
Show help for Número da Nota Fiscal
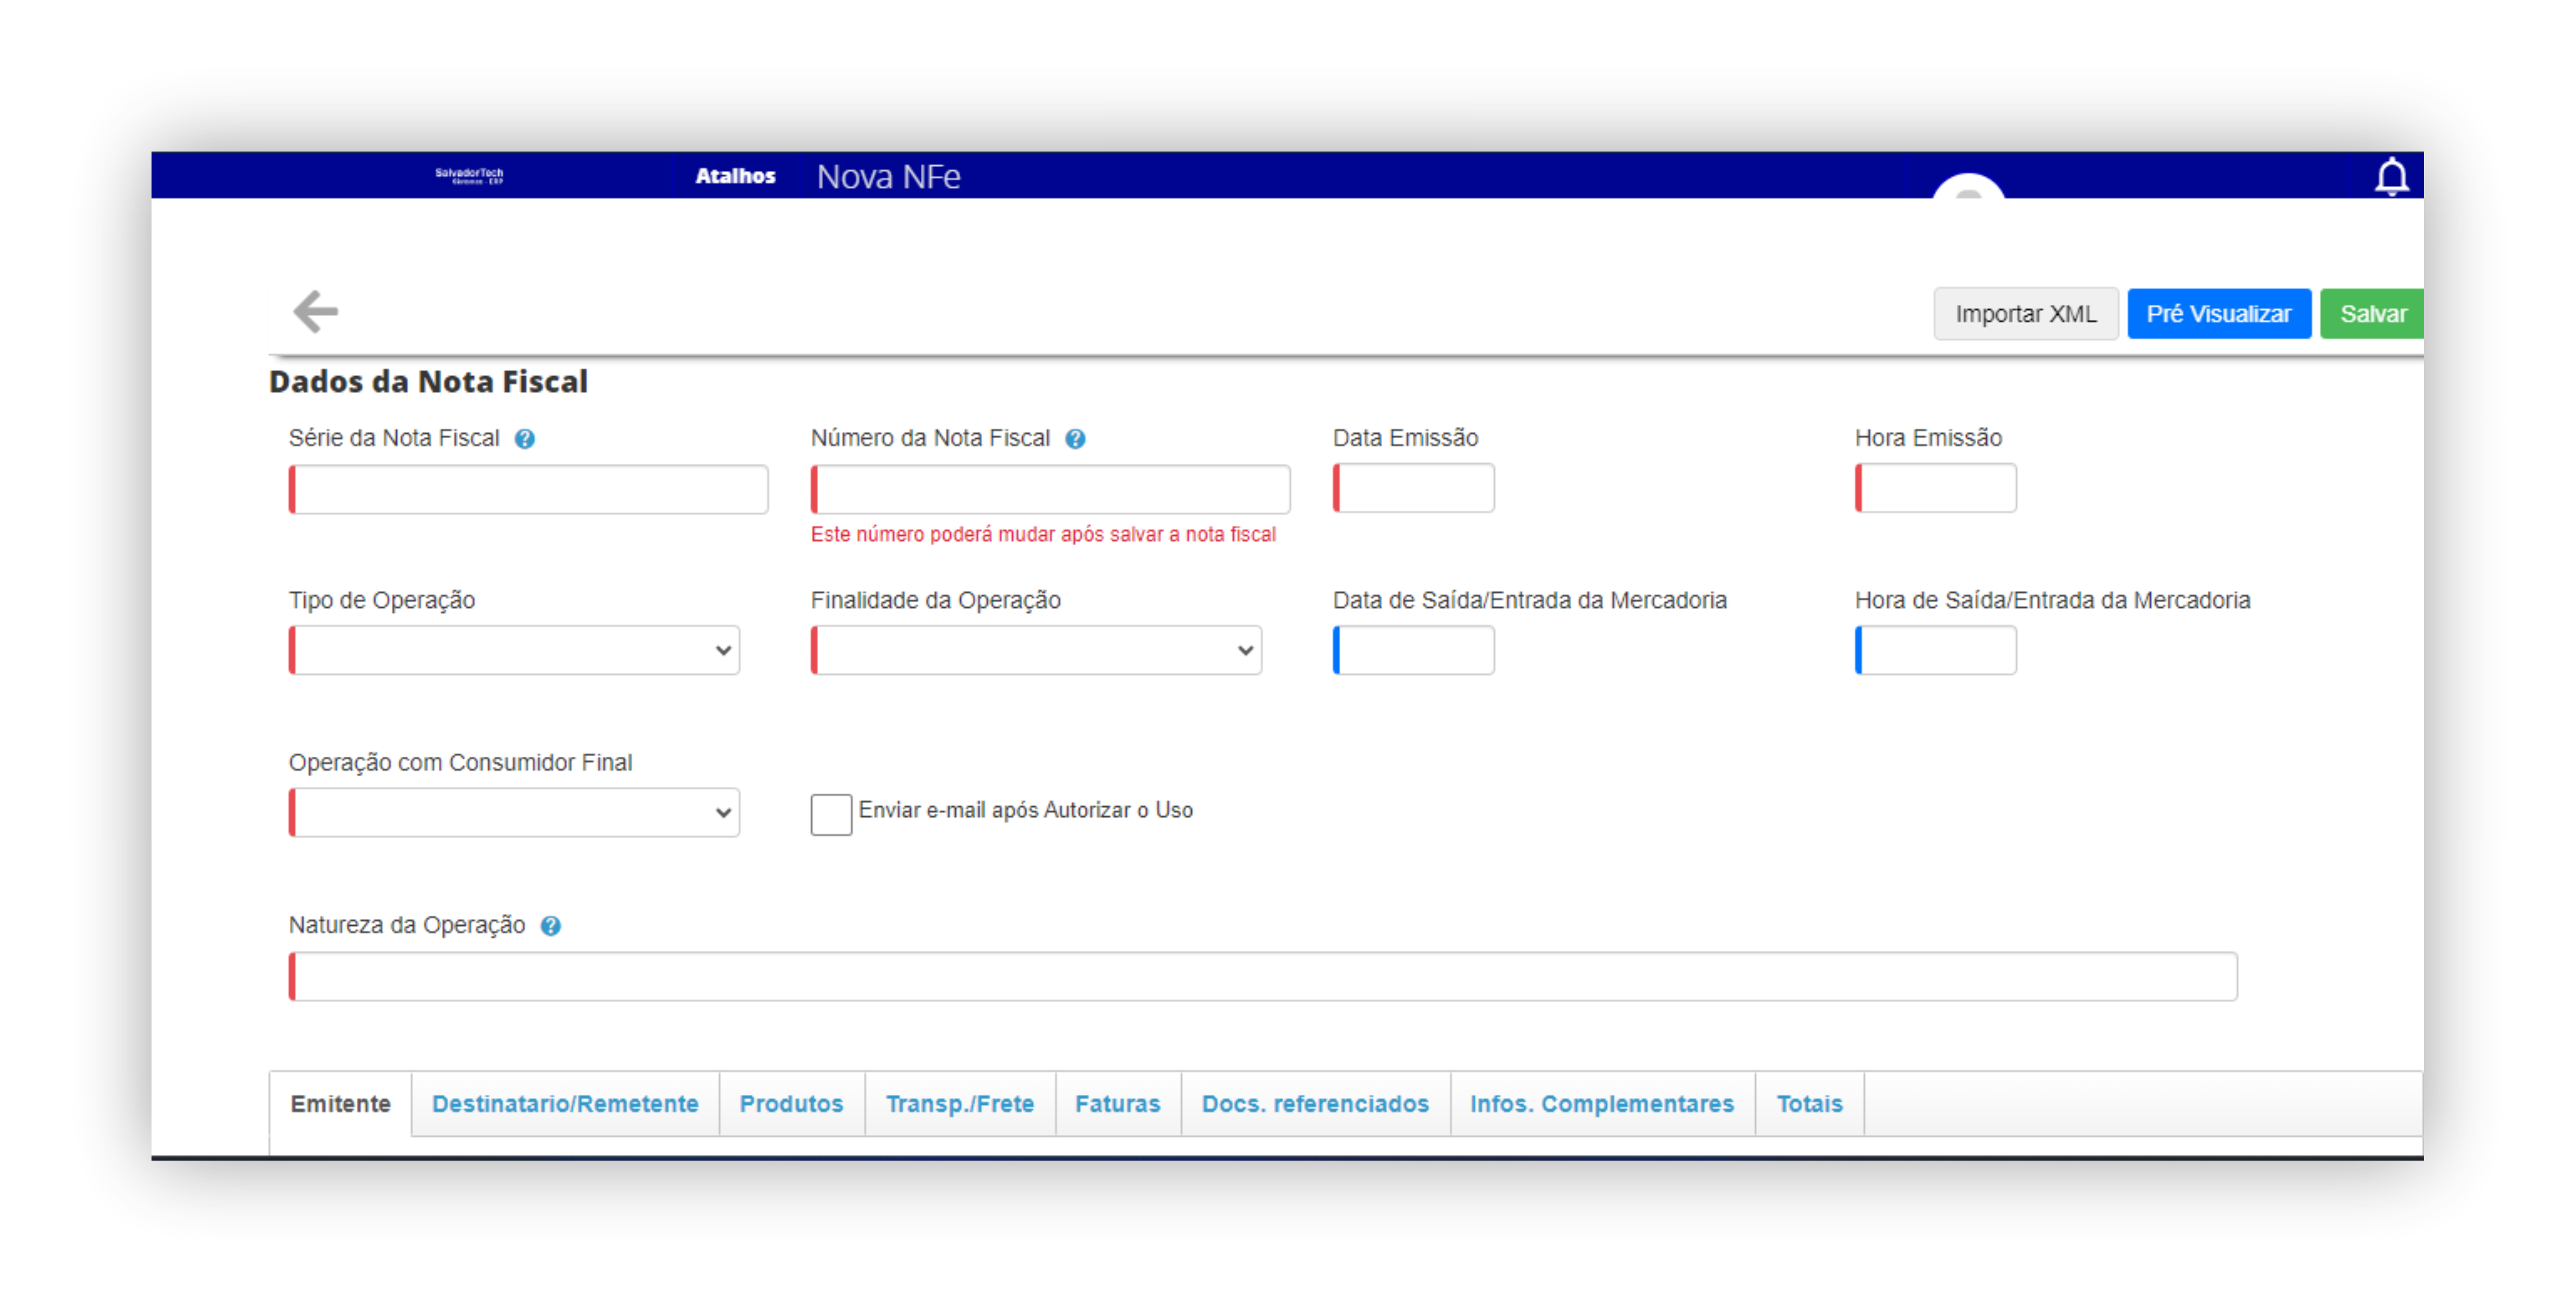(1075, 439)
